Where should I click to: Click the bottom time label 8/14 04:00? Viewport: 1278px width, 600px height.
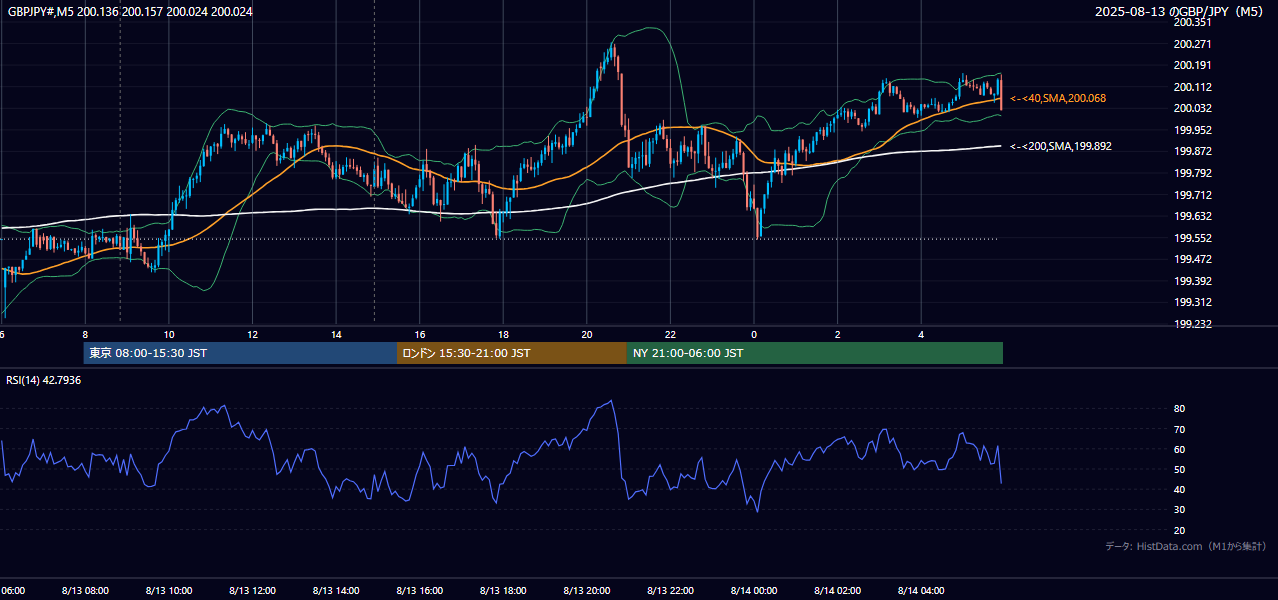pos(921,591)
